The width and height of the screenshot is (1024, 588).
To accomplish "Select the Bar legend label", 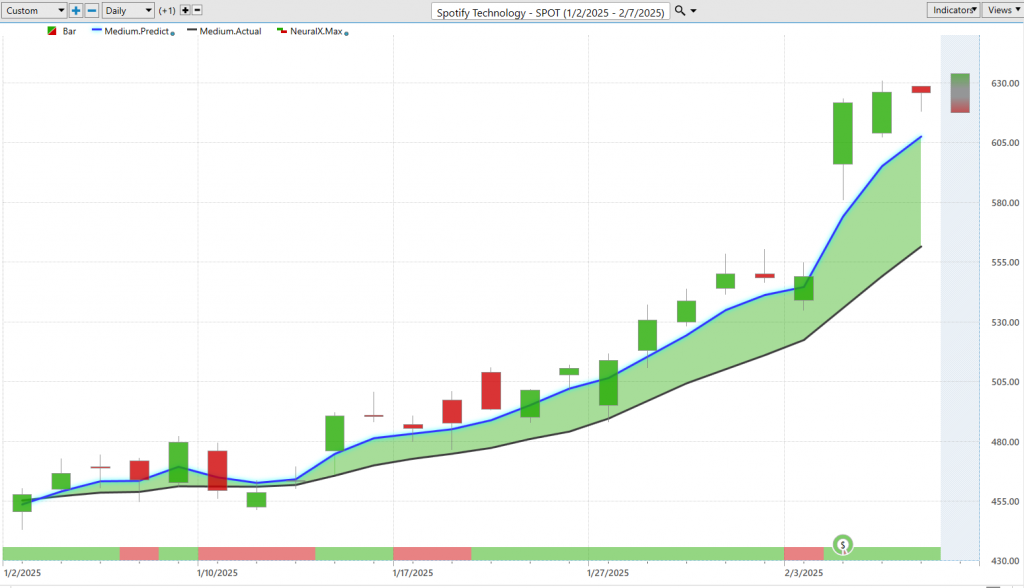I will point(69,31).
